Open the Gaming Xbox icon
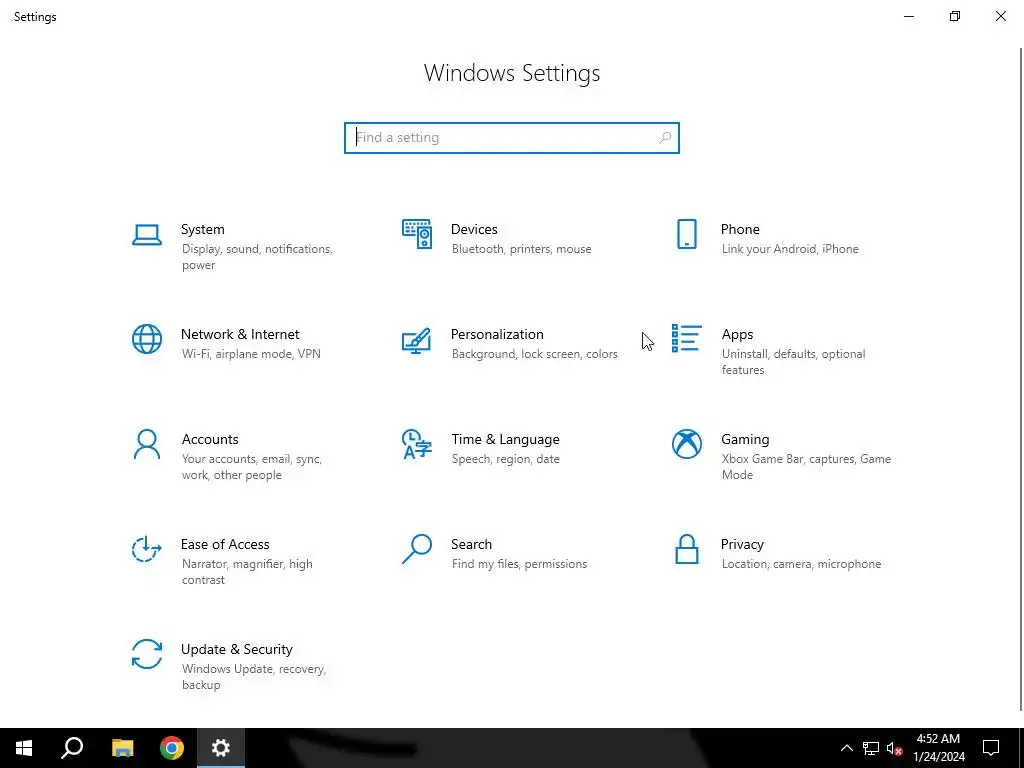This screenshot has width=1024, height=768. pyautogui.click(x=686, y=444)
